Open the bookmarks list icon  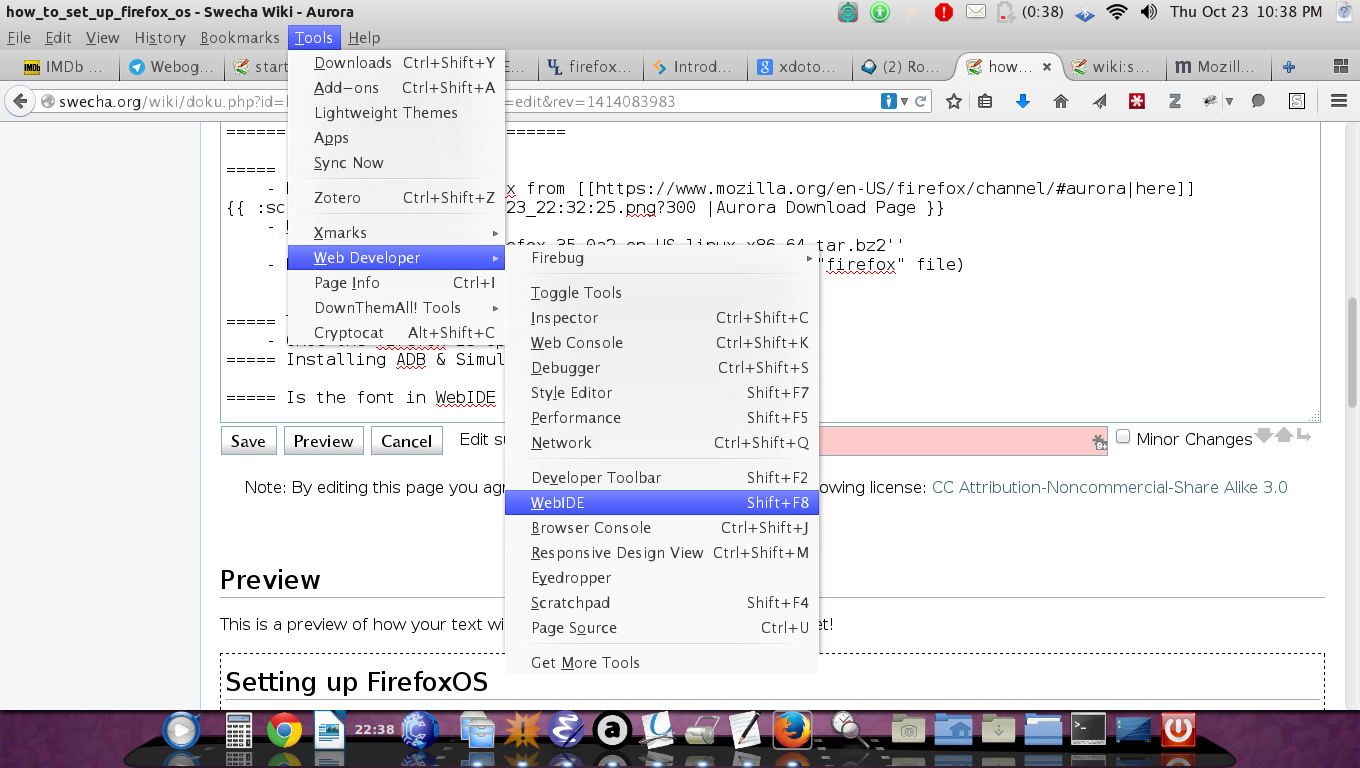[x=985, y=101]
